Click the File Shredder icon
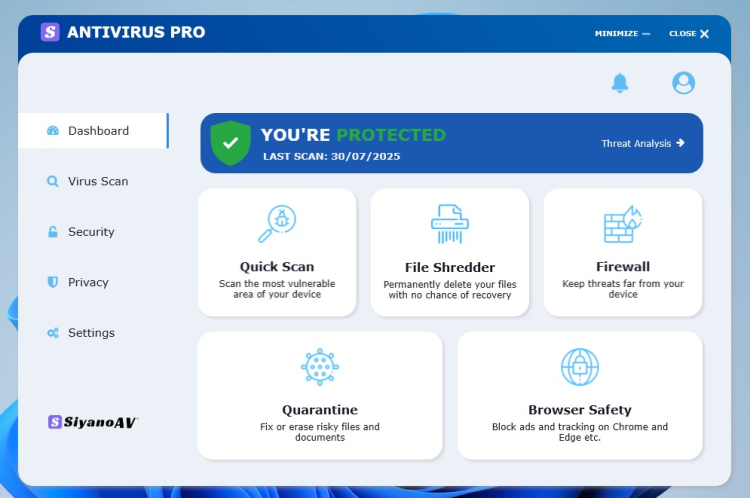The height and width of the screenshot is (498, 750). pos(450,224)
